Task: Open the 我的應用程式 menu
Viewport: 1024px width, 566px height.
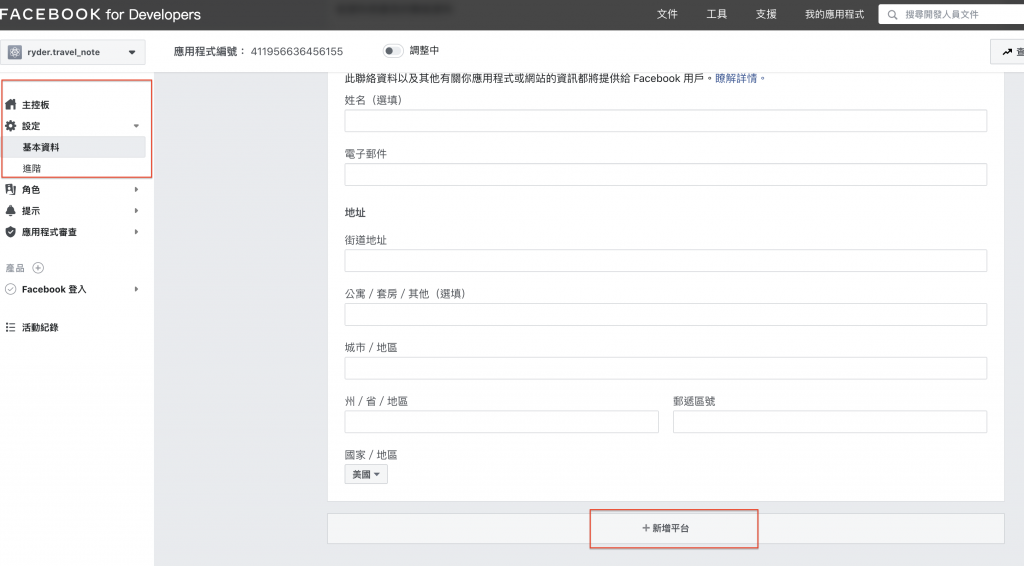Action: coord(834,14)
